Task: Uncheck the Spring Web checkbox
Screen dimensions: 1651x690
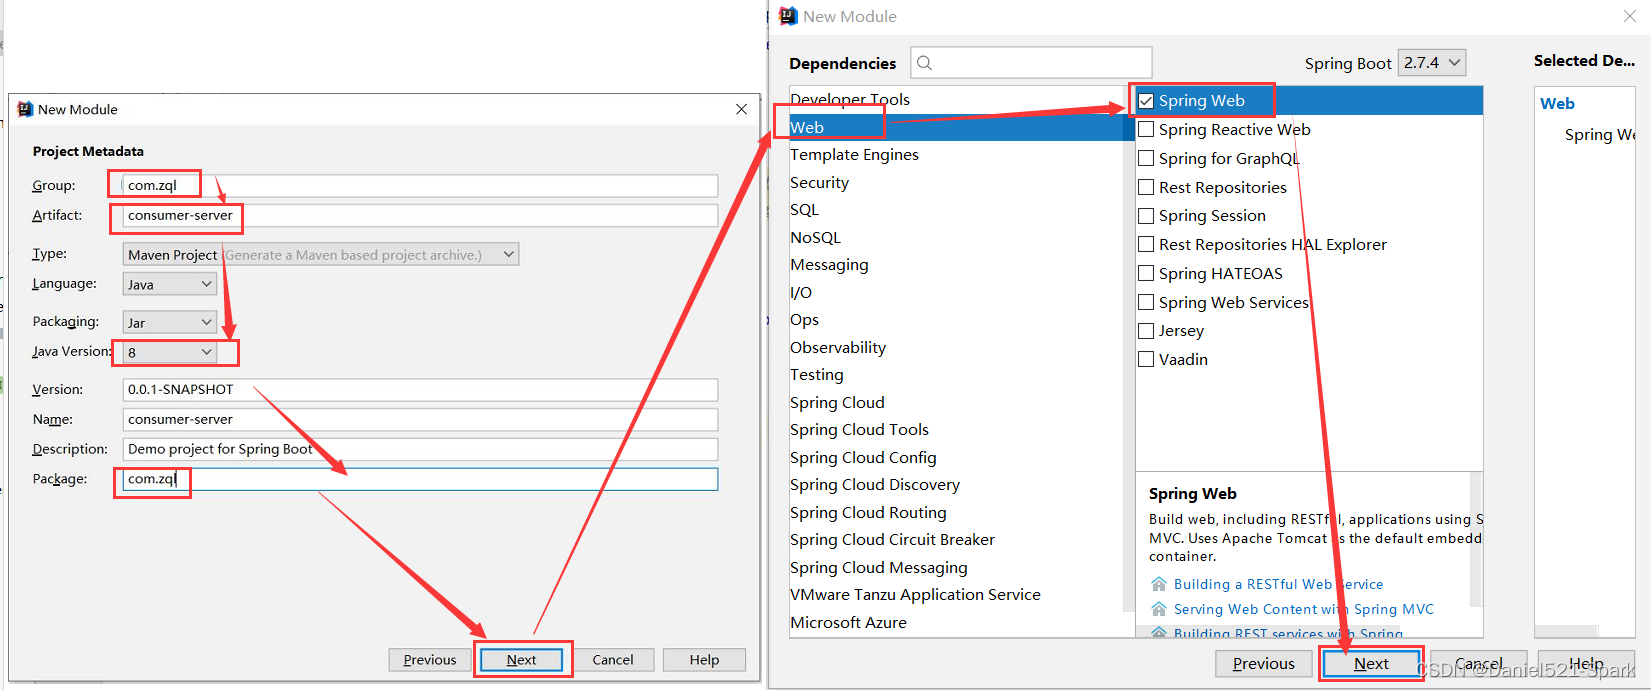Action: (x=1146, y=101)
